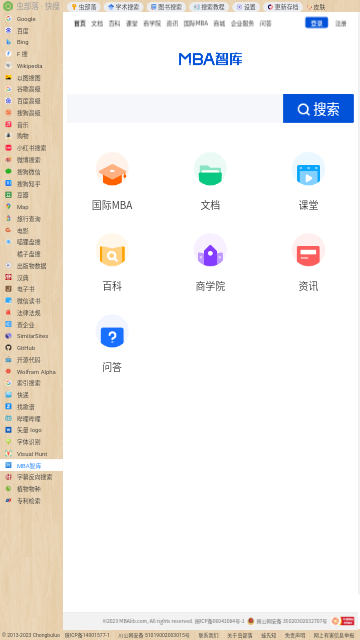Open the 设置 settings tab
This screenshot has height=640, width=360.
(x=246, y=7)
